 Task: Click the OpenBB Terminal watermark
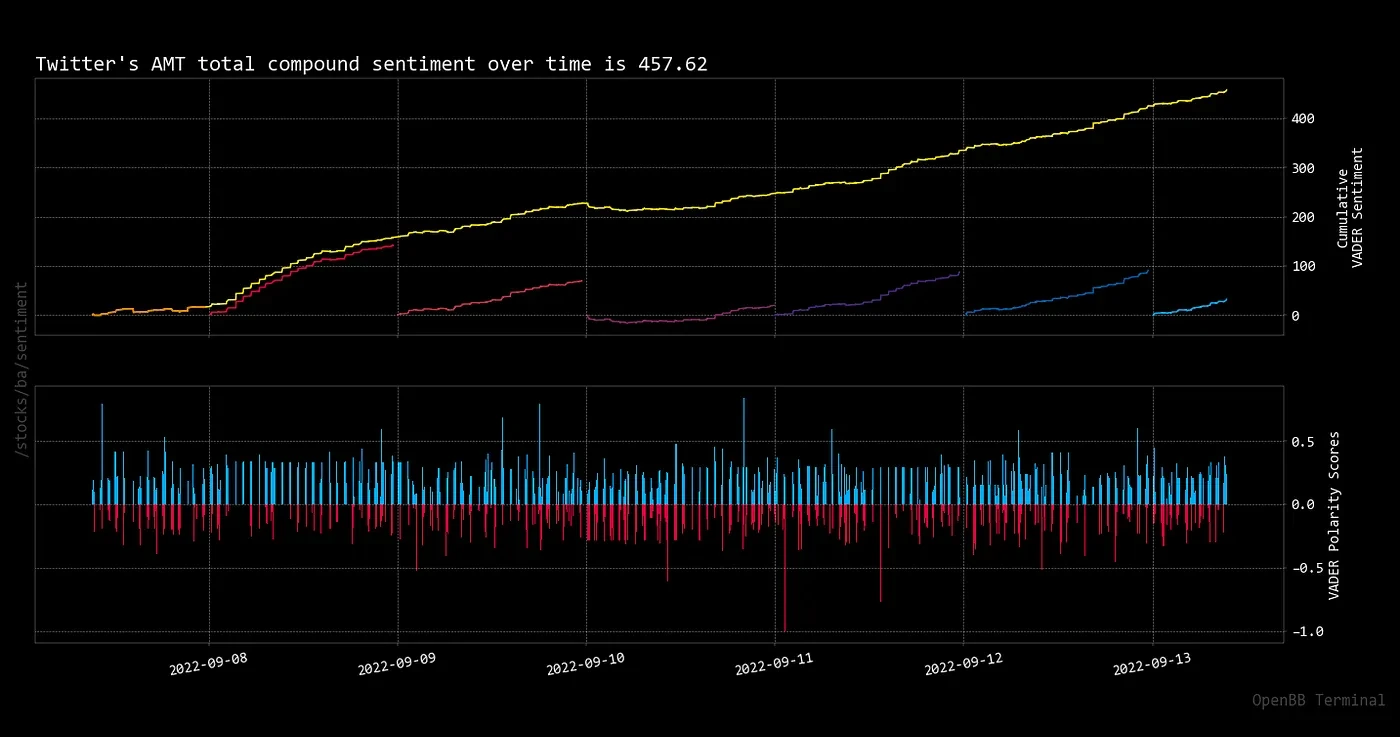tap(1318, 701)
